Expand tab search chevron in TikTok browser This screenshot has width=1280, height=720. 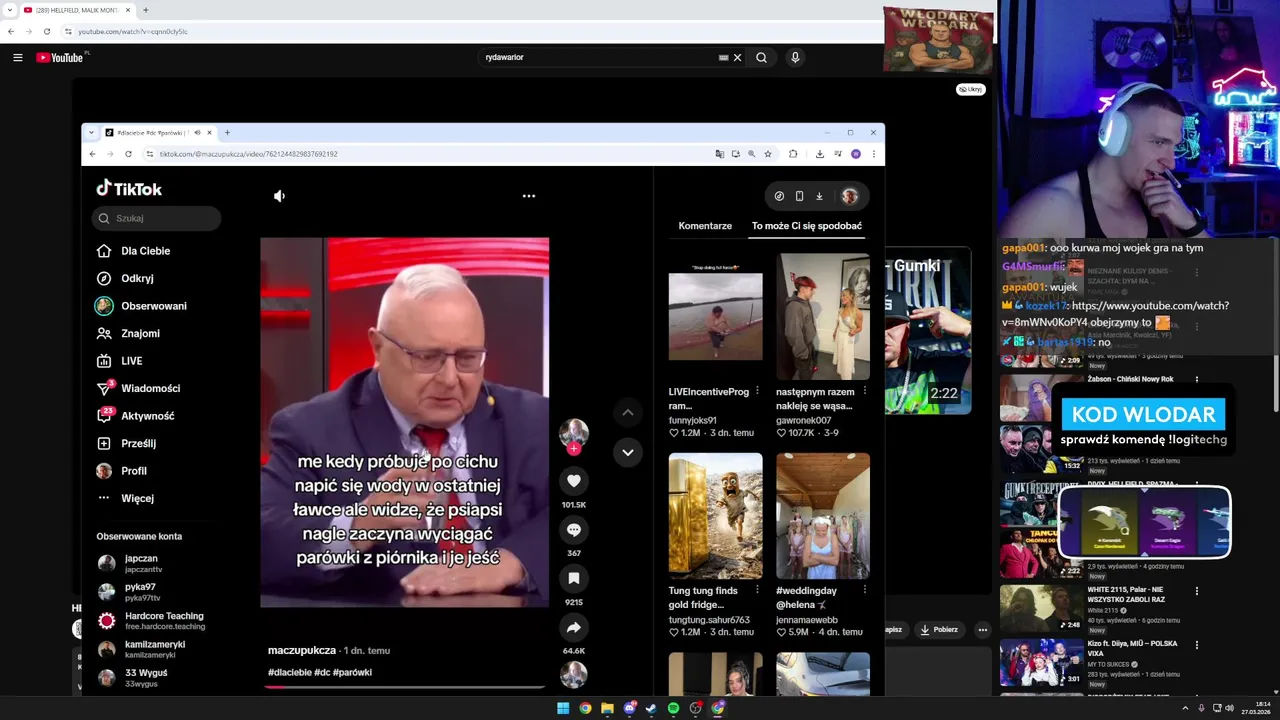click(x=92, y=132)
